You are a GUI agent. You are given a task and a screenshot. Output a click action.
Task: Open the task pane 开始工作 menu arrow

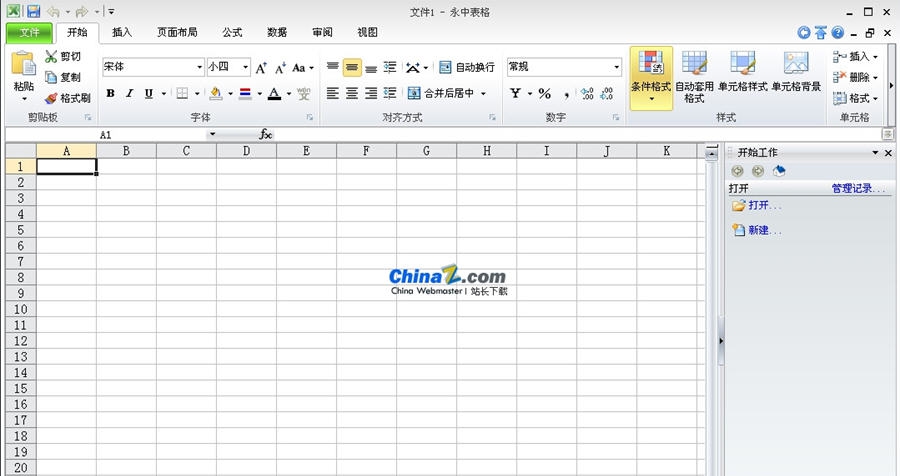(875, 153)
